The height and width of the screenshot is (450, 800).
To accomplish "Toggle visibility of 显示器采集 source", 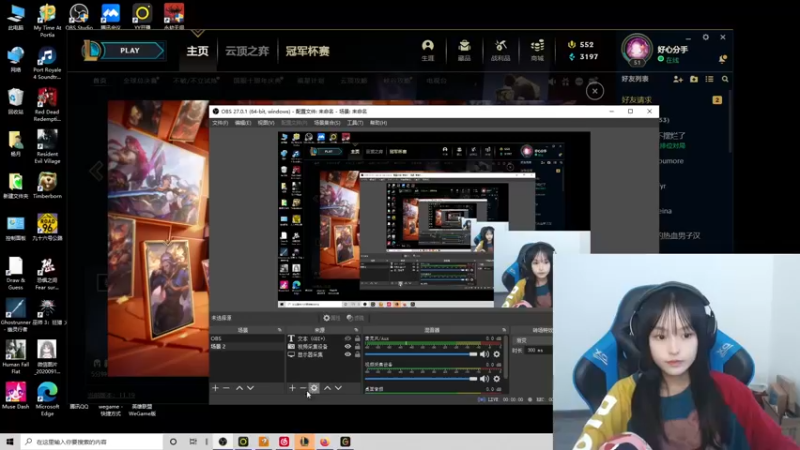I will coord(348,354).
